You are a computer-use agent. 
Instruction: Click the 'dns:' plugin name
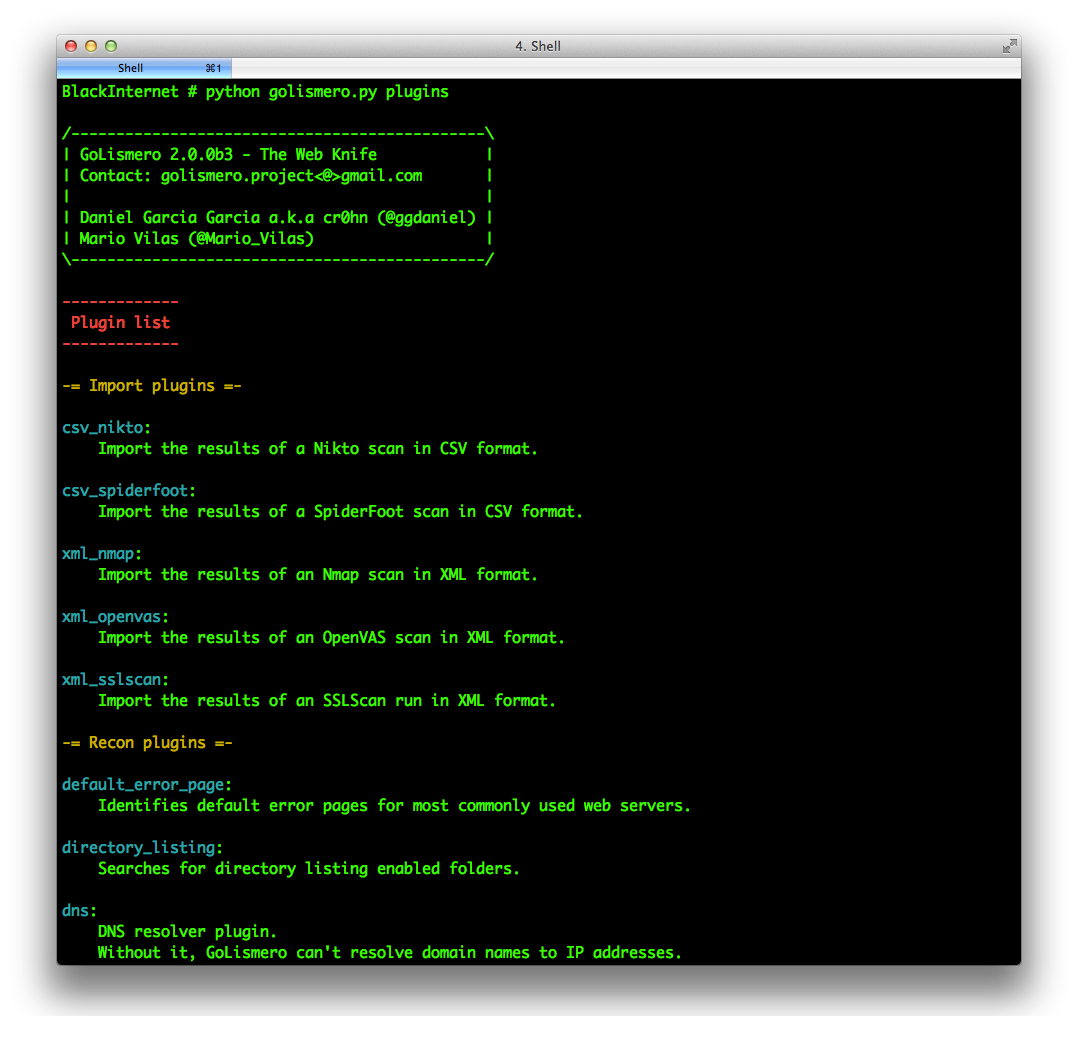click(80, 911)
